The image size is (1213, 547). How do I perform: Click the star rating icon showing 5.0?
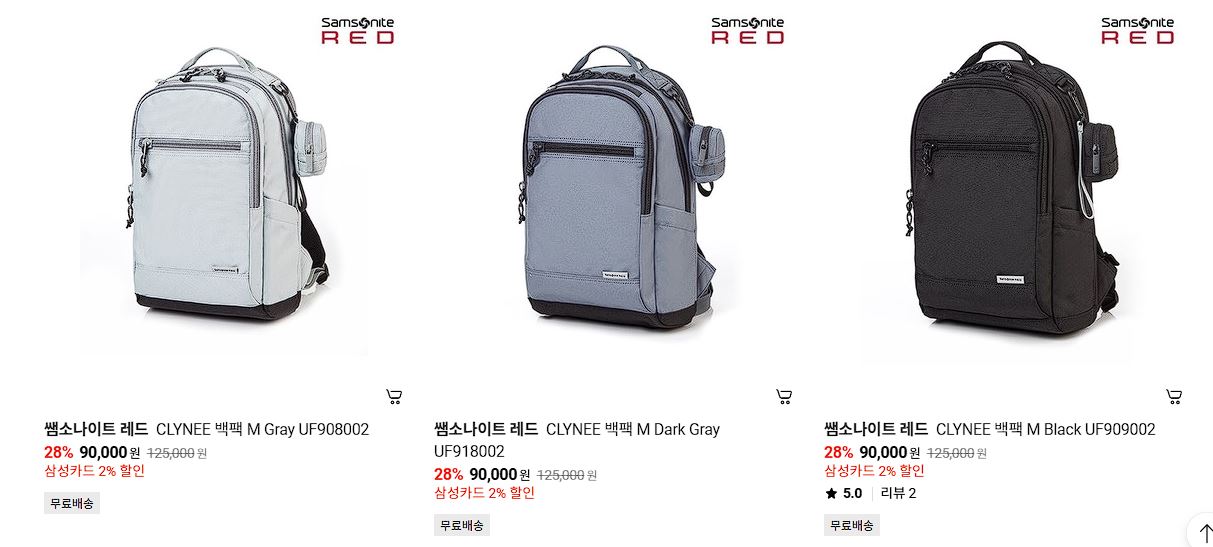click(x=831, y=493)
